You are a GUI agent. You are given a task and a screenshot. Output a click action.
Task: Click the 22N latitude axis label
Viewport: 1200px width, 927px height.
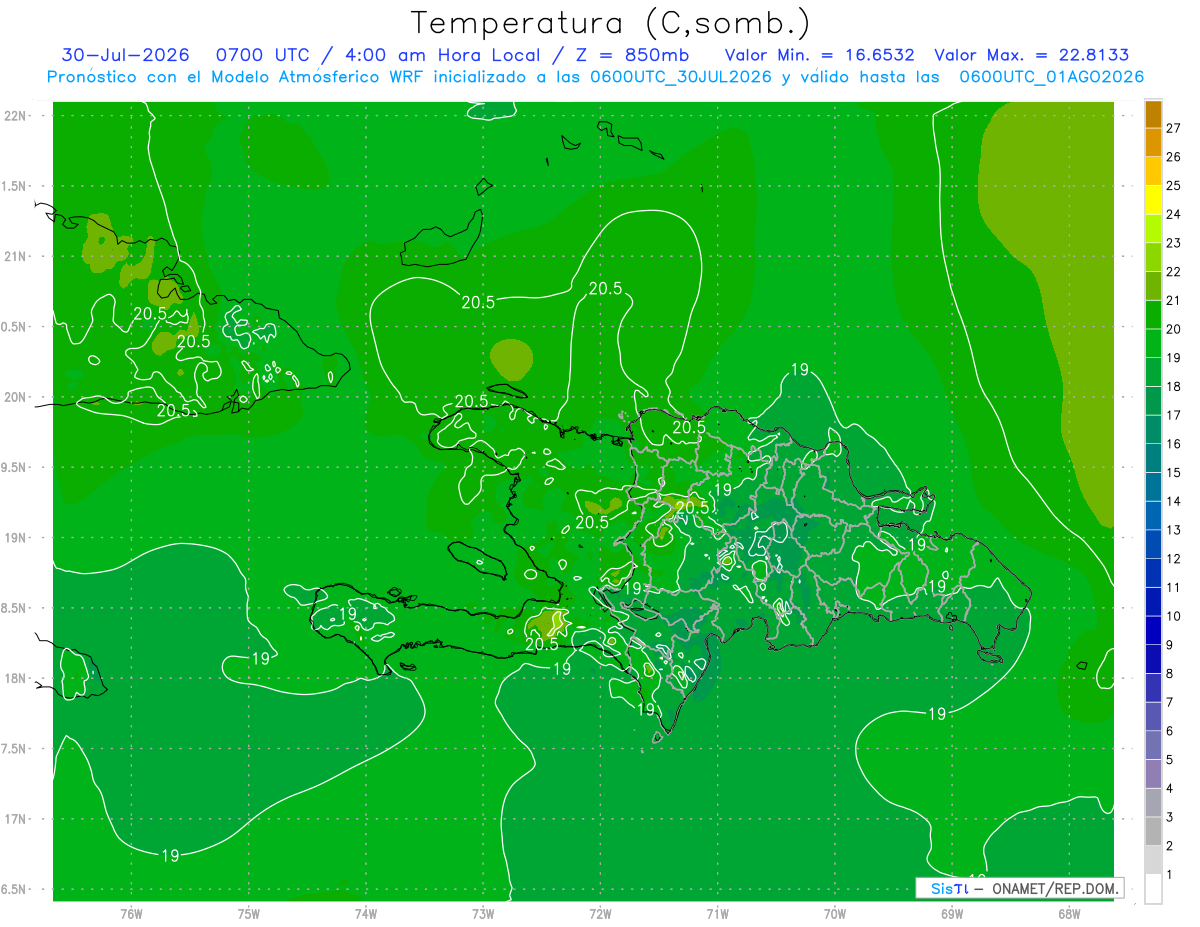tap(16, 115)
